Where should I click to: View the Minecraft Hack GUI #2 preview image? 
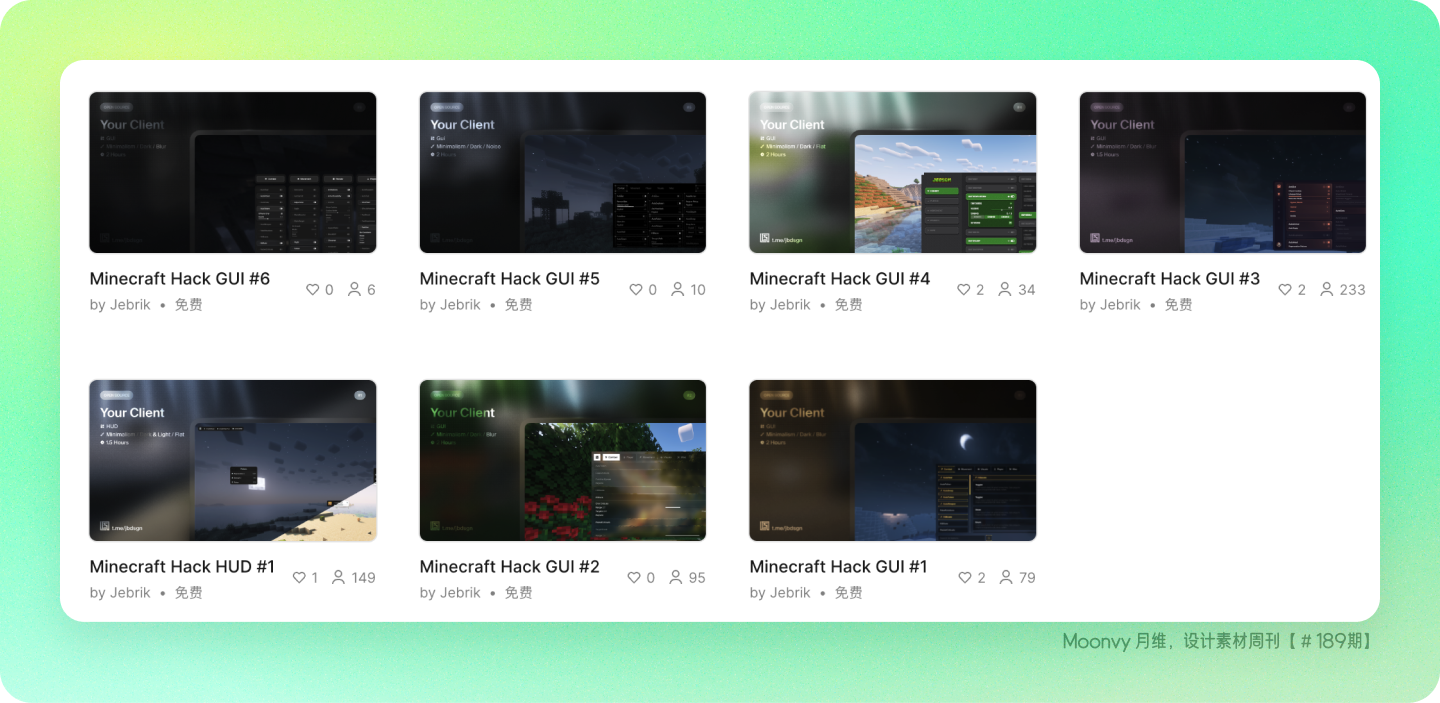[562, 460]
